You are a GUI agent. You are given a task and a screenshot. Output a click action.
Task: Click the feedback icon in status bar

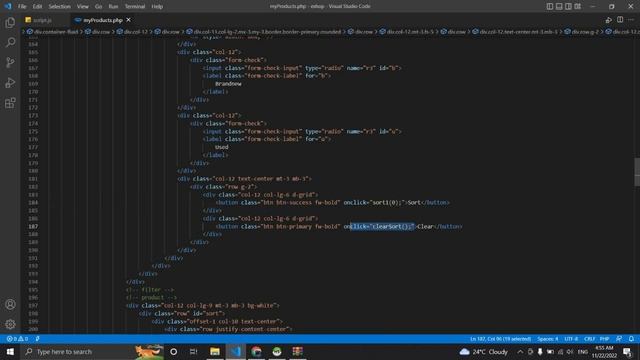[619, 339]
